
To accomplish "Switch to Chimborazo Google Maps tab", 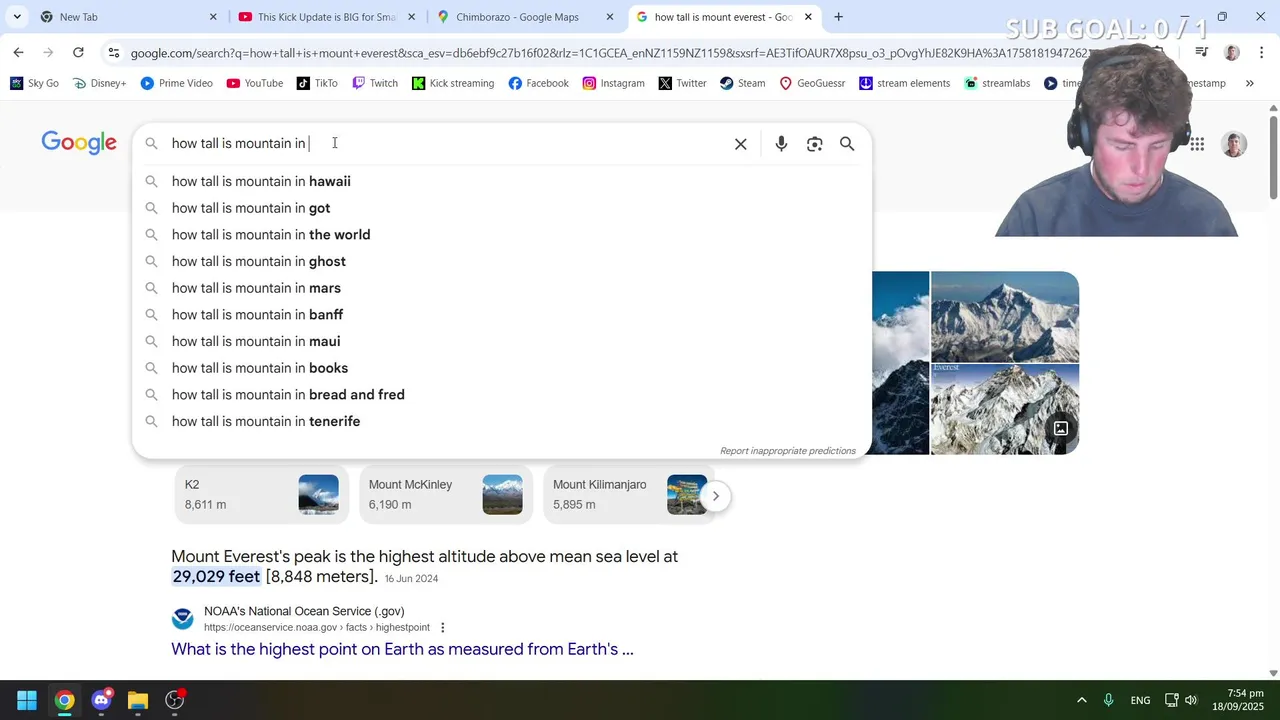I will 526,17.
